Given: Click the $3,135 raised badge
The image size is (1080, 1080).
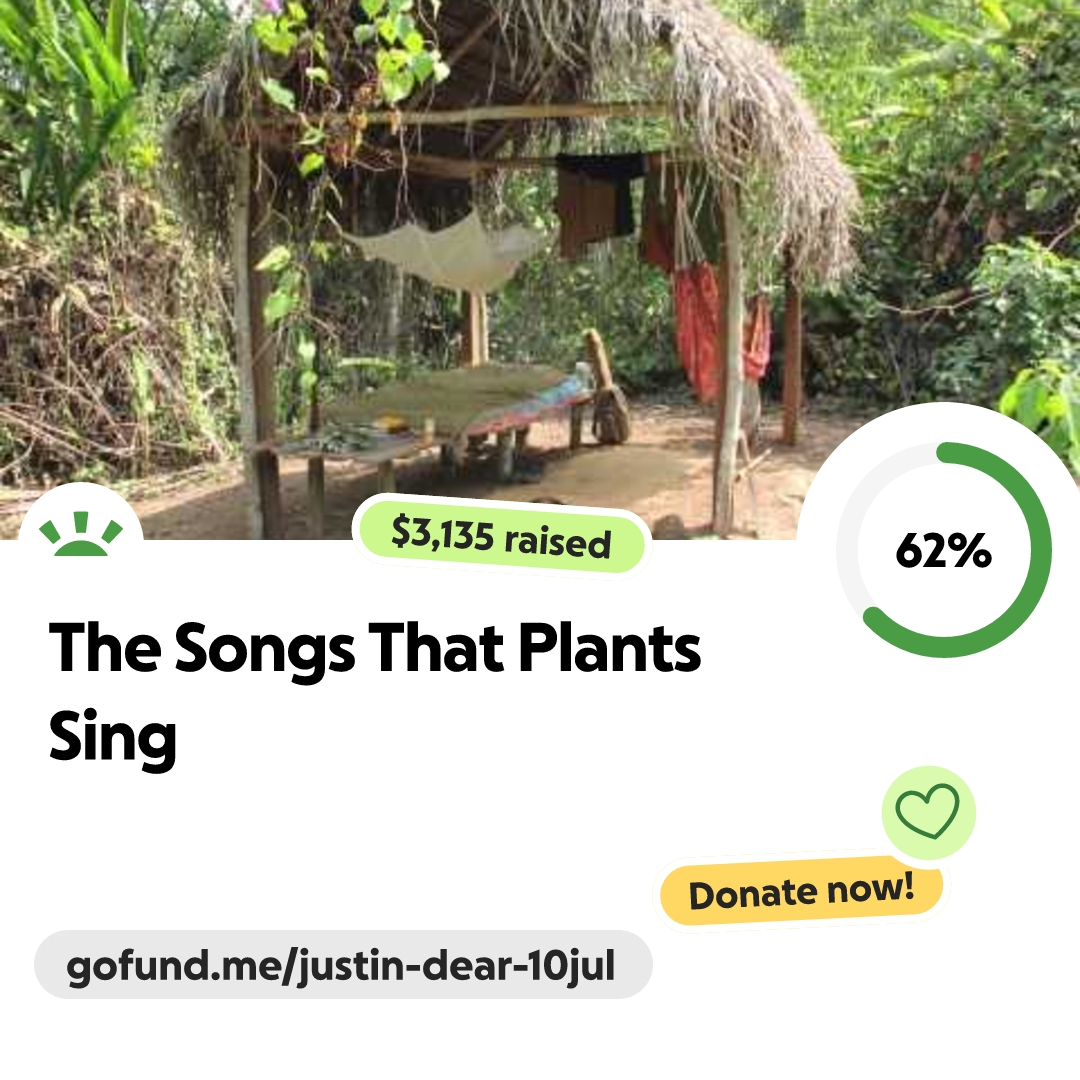Looking at the screenshot, I should [x=501, y=537].
